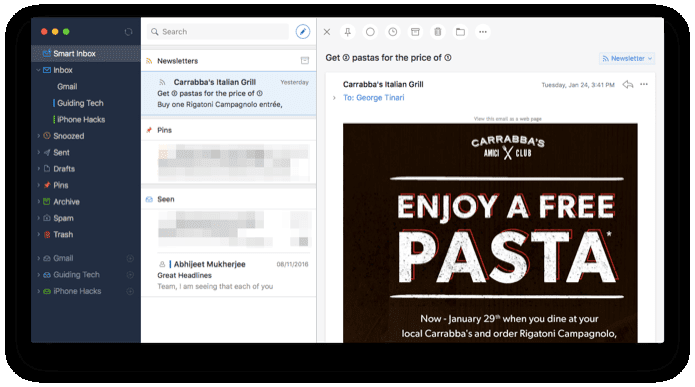Expand the Drafts folder chevron
This screenshot has height=387, width=695.
(39, 168)
